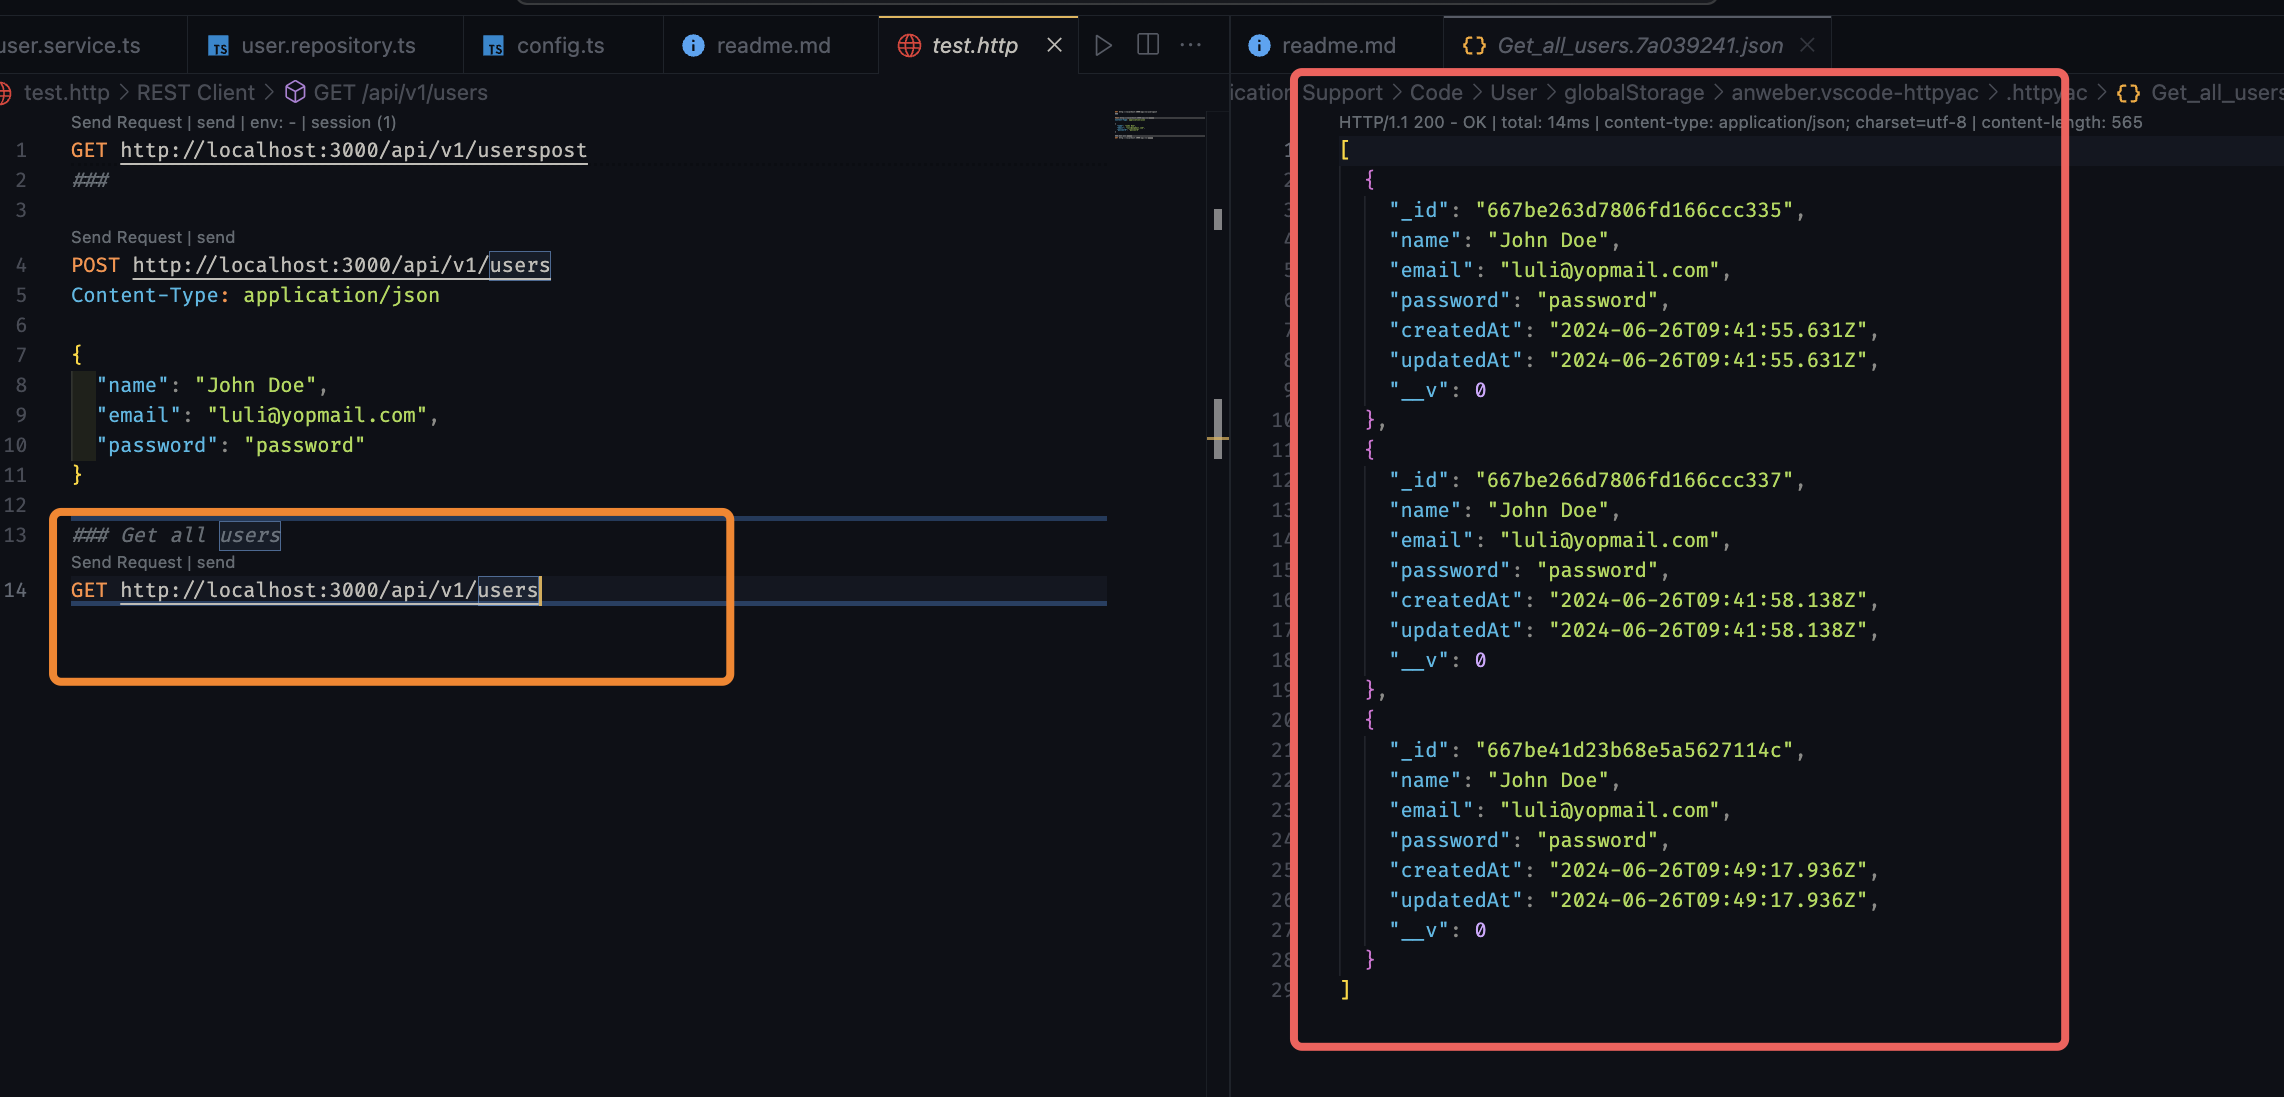The width and height of the screenshot is (2284, 1097).
Task: Click the JSON braces icon in right breadcrumb
Action: coord(2128,93)
